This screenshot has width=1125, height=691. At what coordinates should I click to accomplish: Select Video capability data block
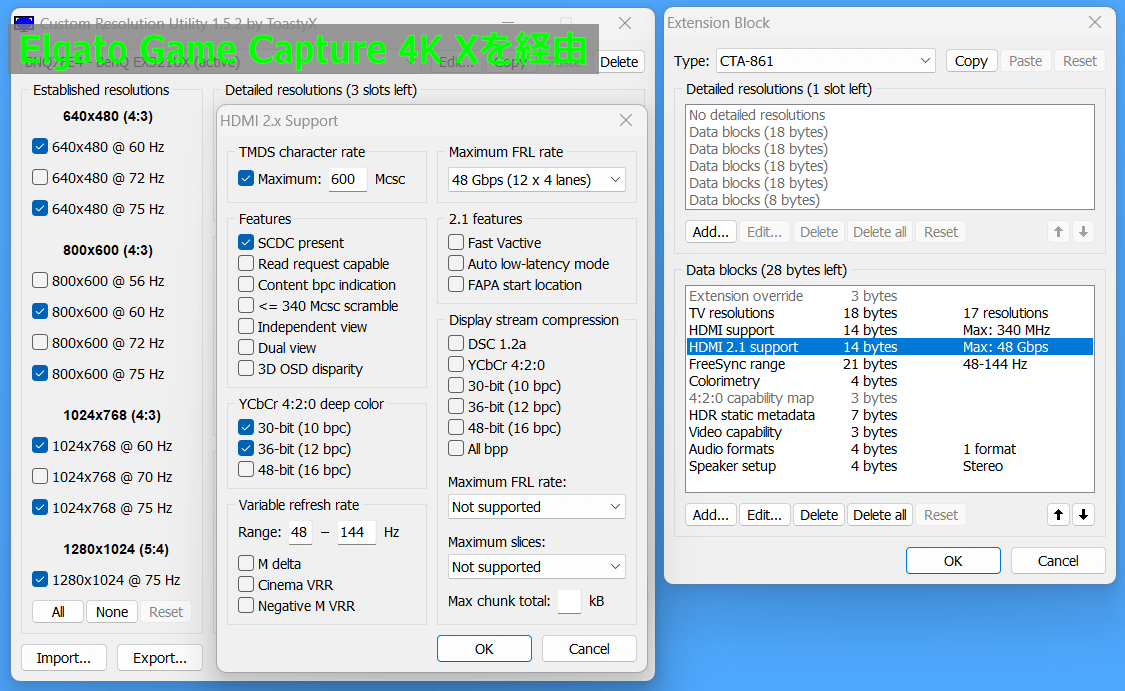(x=890, y=432)
